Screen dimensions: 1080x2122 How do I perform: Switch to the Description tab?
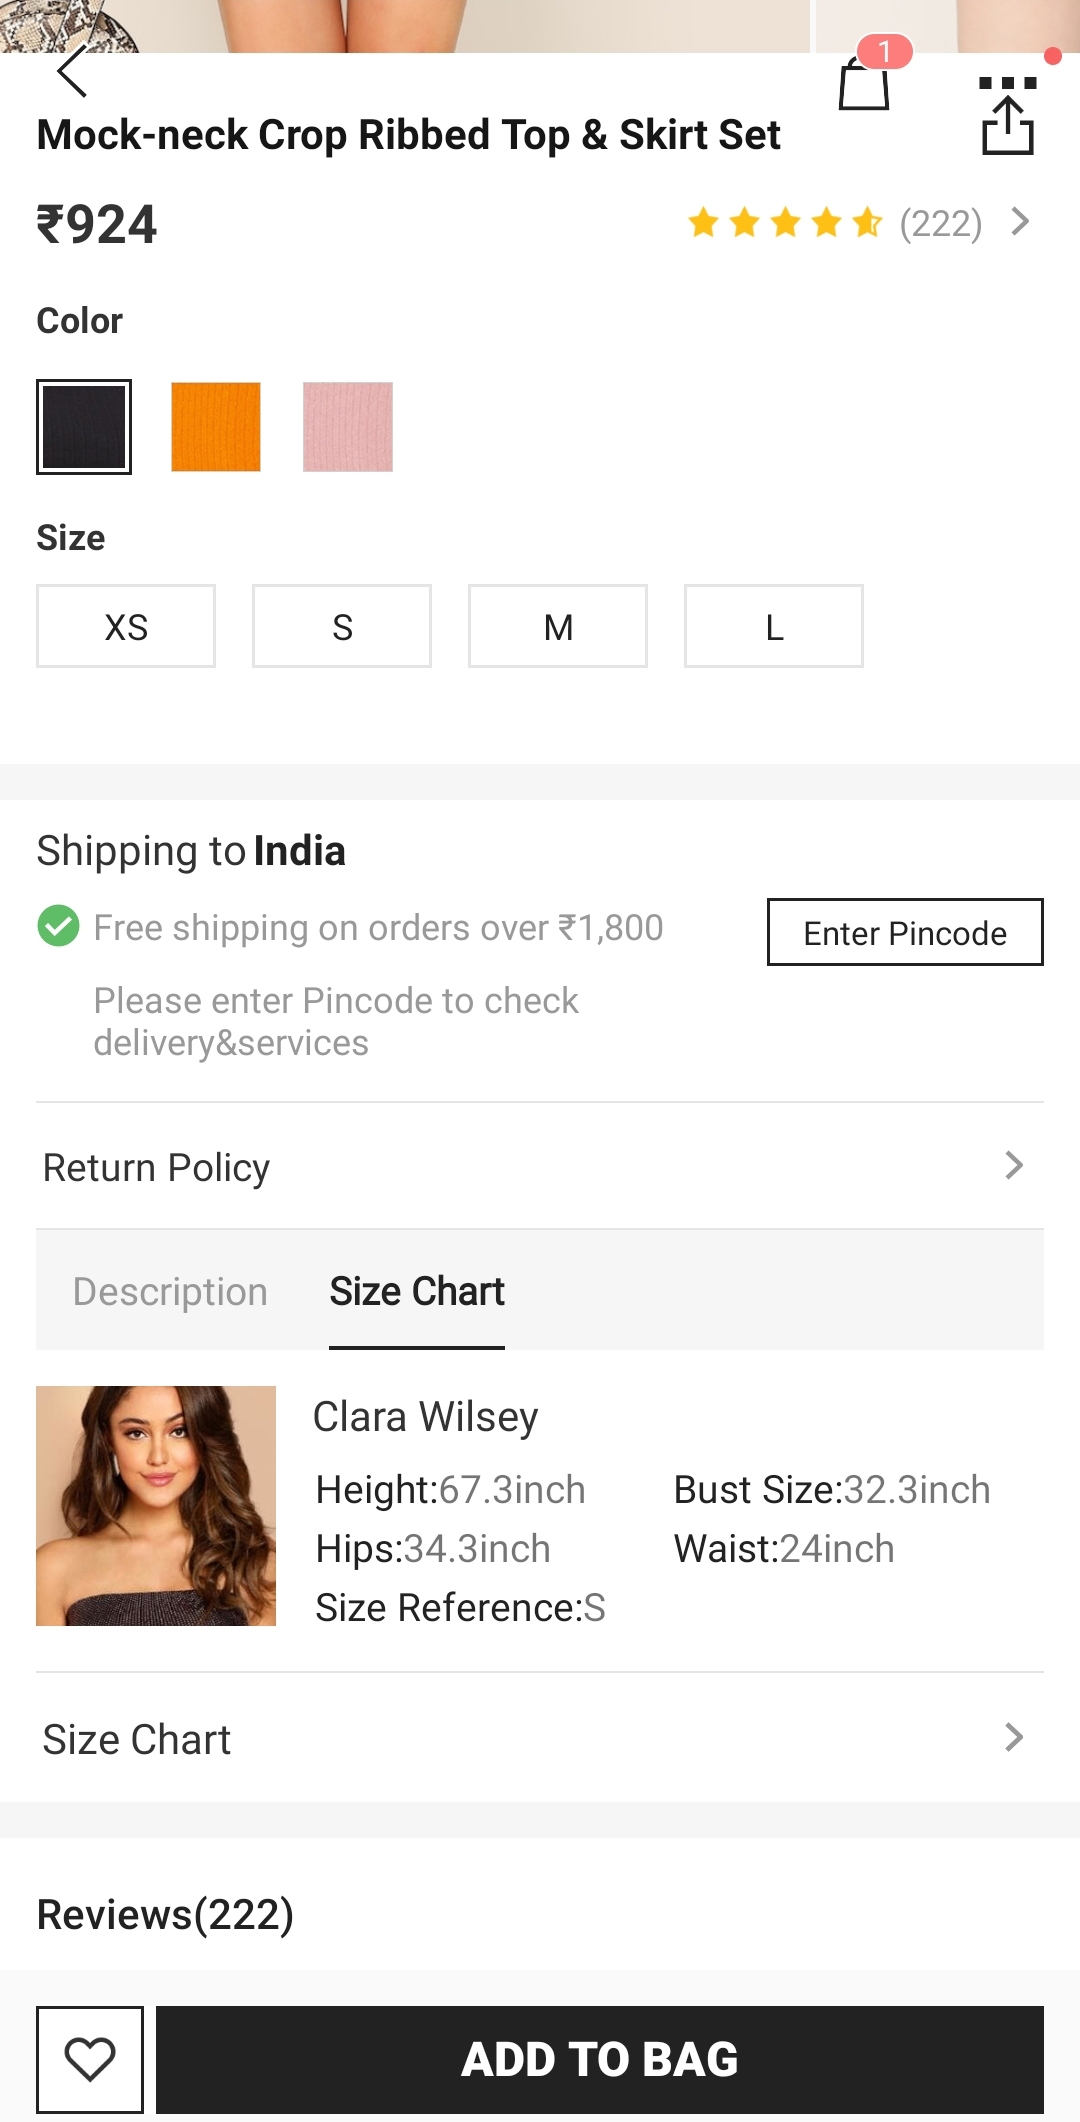[x=170, y=1291]
